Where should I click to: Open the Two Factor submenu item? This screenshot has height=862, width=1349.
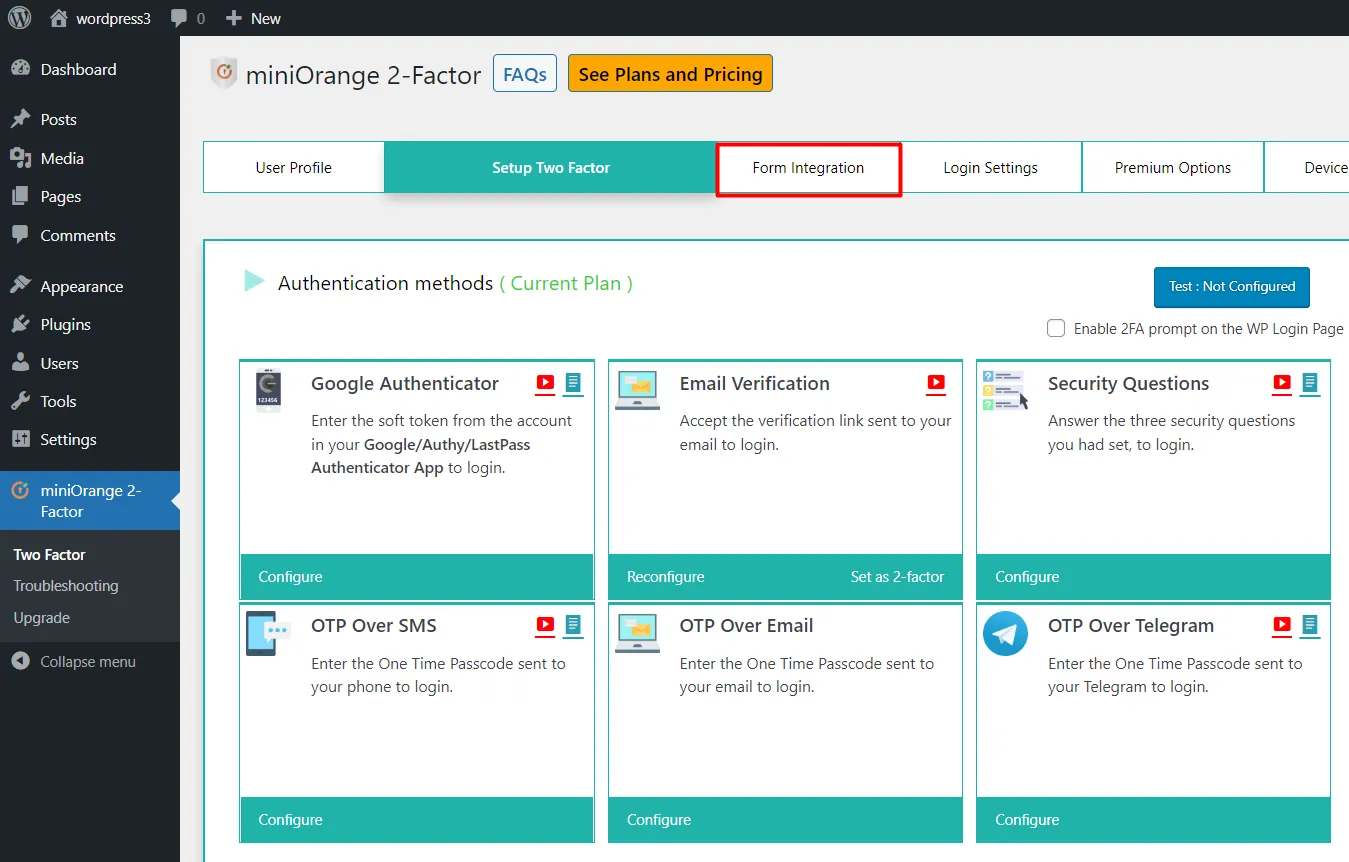[50, 554]
